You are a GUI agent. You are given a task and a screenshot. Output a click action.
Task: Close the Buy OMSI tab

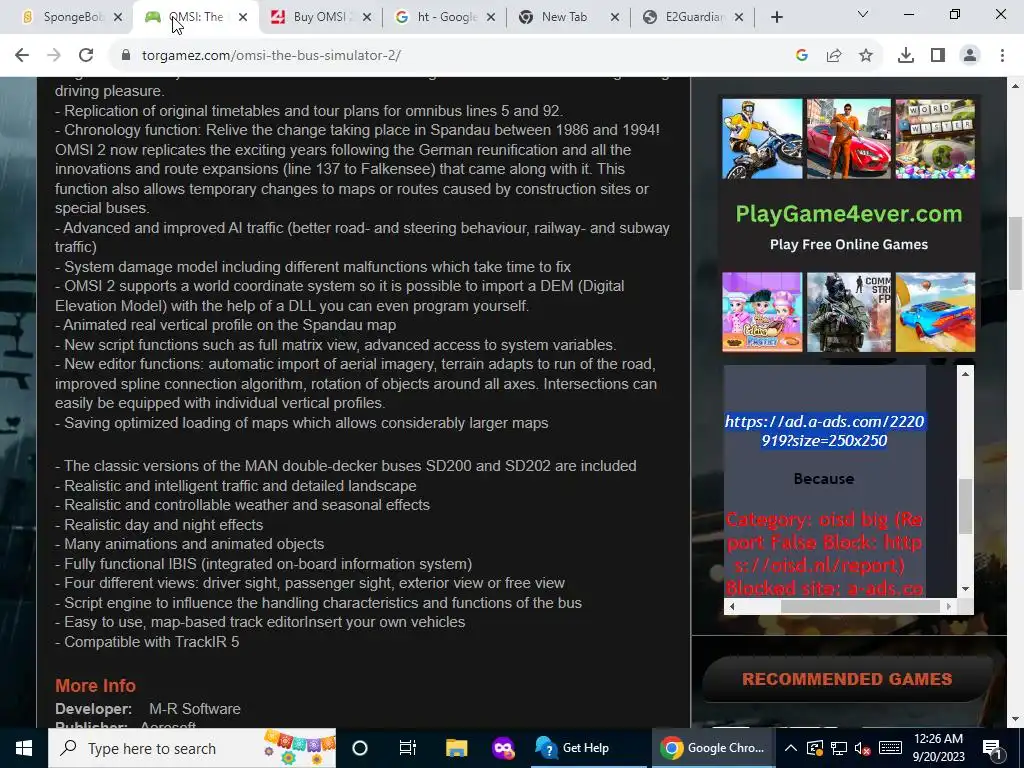point(367,18)
